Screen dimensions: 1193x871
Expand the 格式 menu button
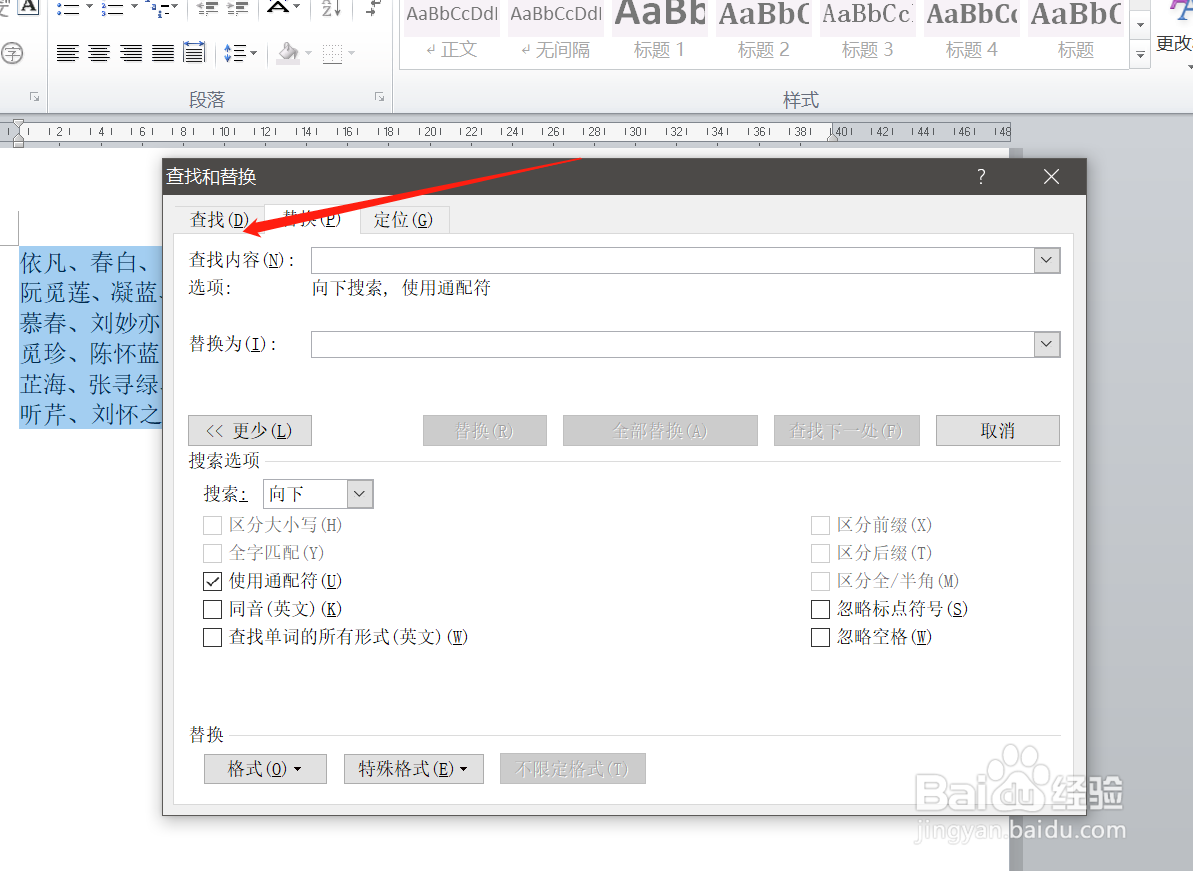coord(266,769)
